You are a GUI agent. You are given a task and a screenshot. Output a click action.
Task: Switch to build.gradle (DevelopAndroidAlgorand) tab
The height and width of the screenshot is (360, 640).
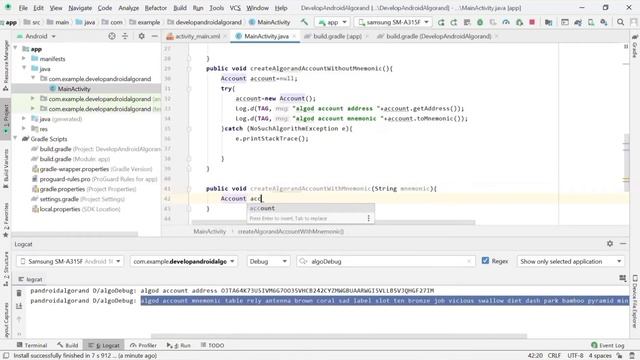coord(438,36)
